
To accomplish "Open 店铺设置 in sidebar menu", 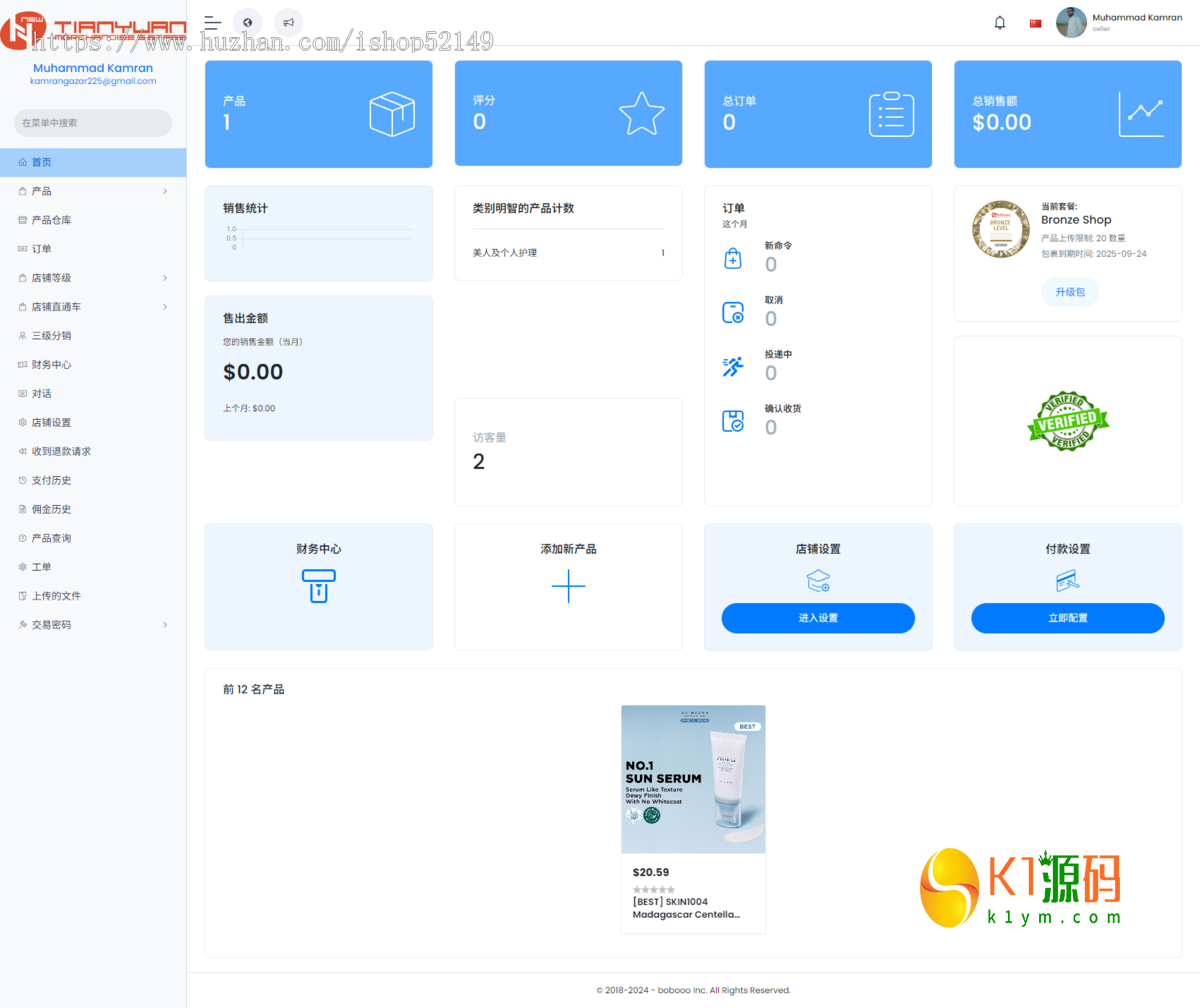I will 93,423.
